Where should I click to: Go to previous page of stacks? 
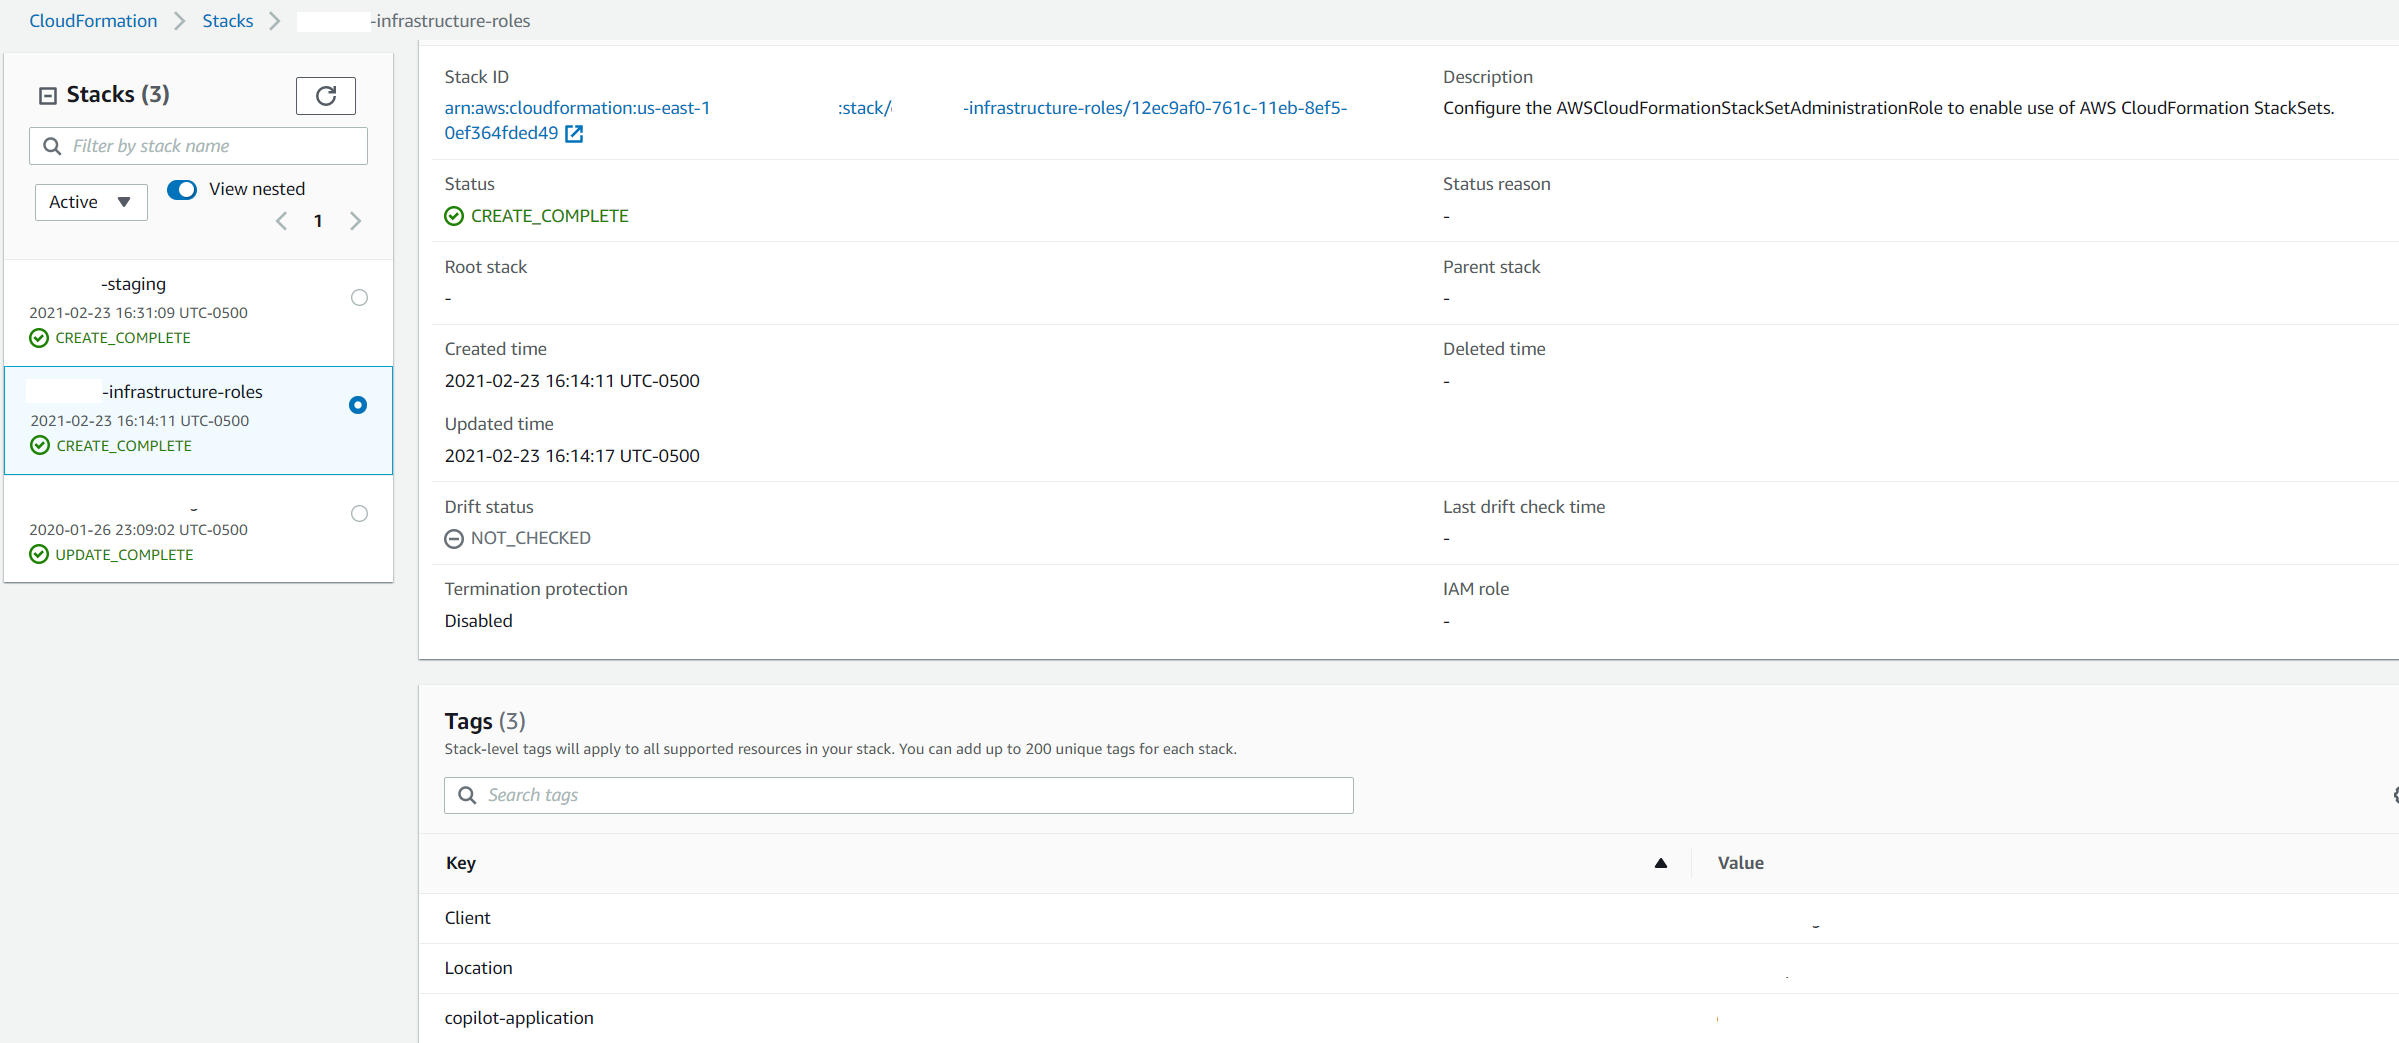[282, 221]
